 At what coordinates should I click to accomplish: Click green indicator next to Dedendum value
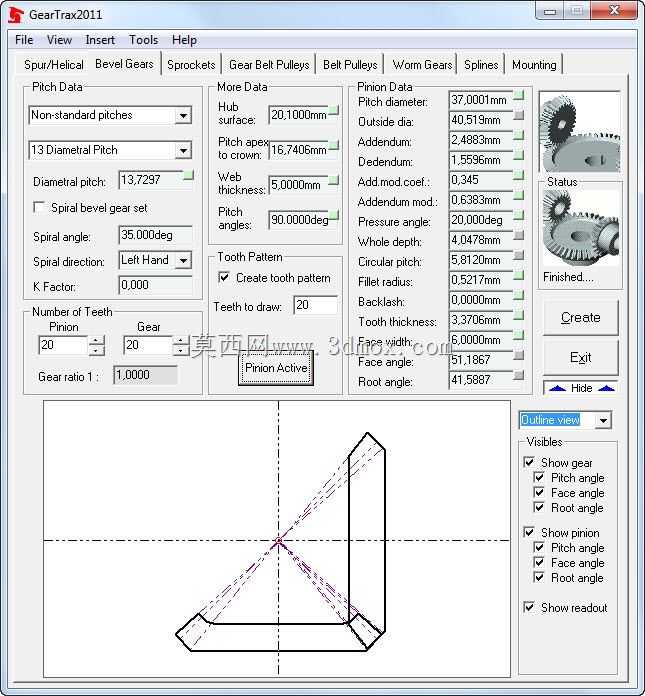[518, 155]
